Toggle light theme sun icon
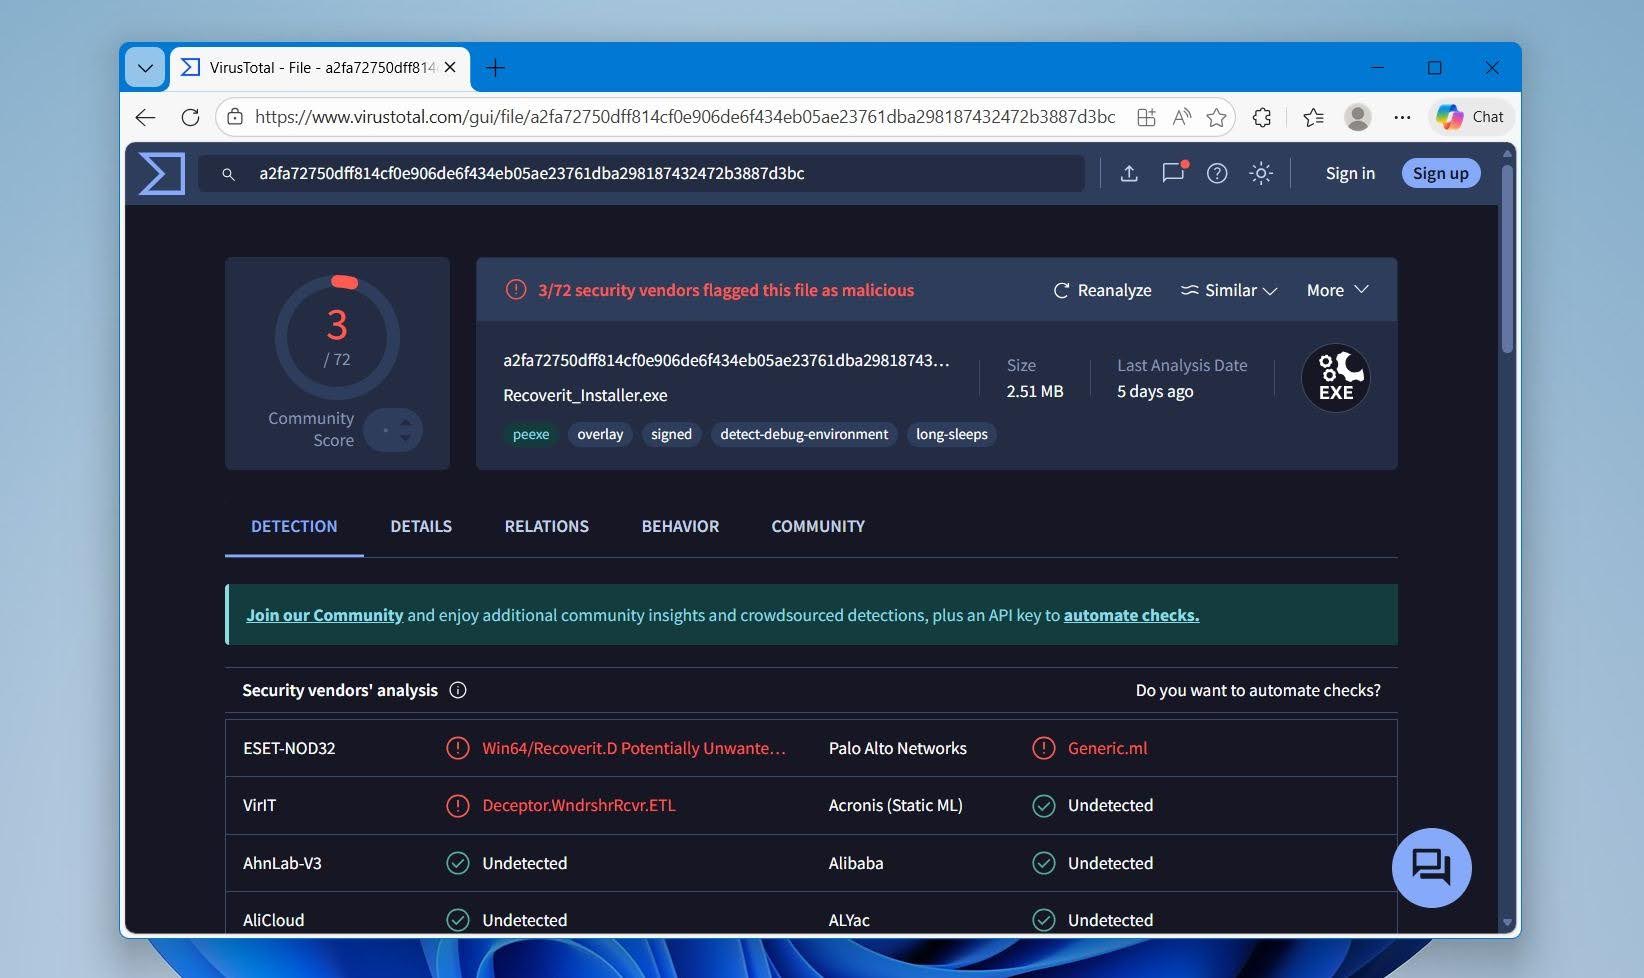The height and width of the screenshot is (978, 1644). coord(1261,173)
